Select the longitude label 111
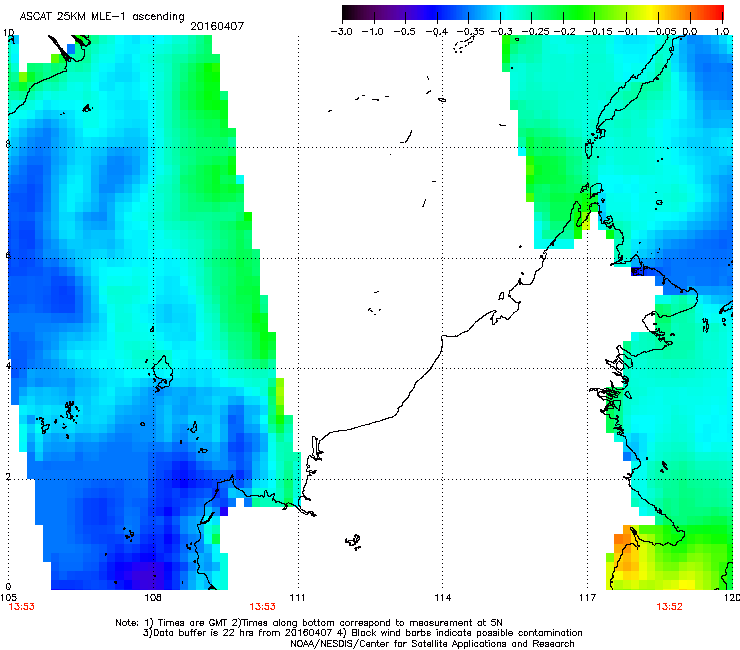 [x=297, y=598]
